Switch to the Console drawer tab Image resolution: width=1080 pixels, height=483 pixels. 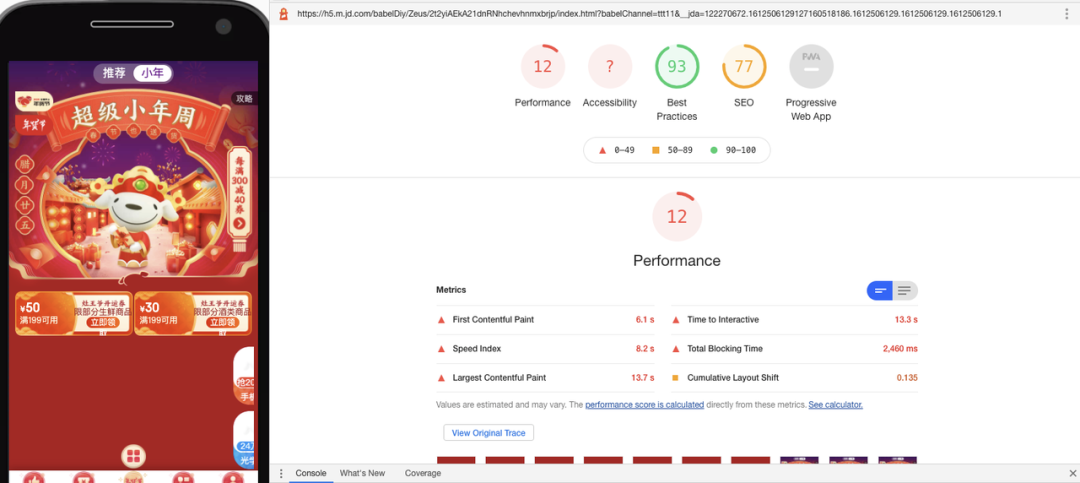311,473
